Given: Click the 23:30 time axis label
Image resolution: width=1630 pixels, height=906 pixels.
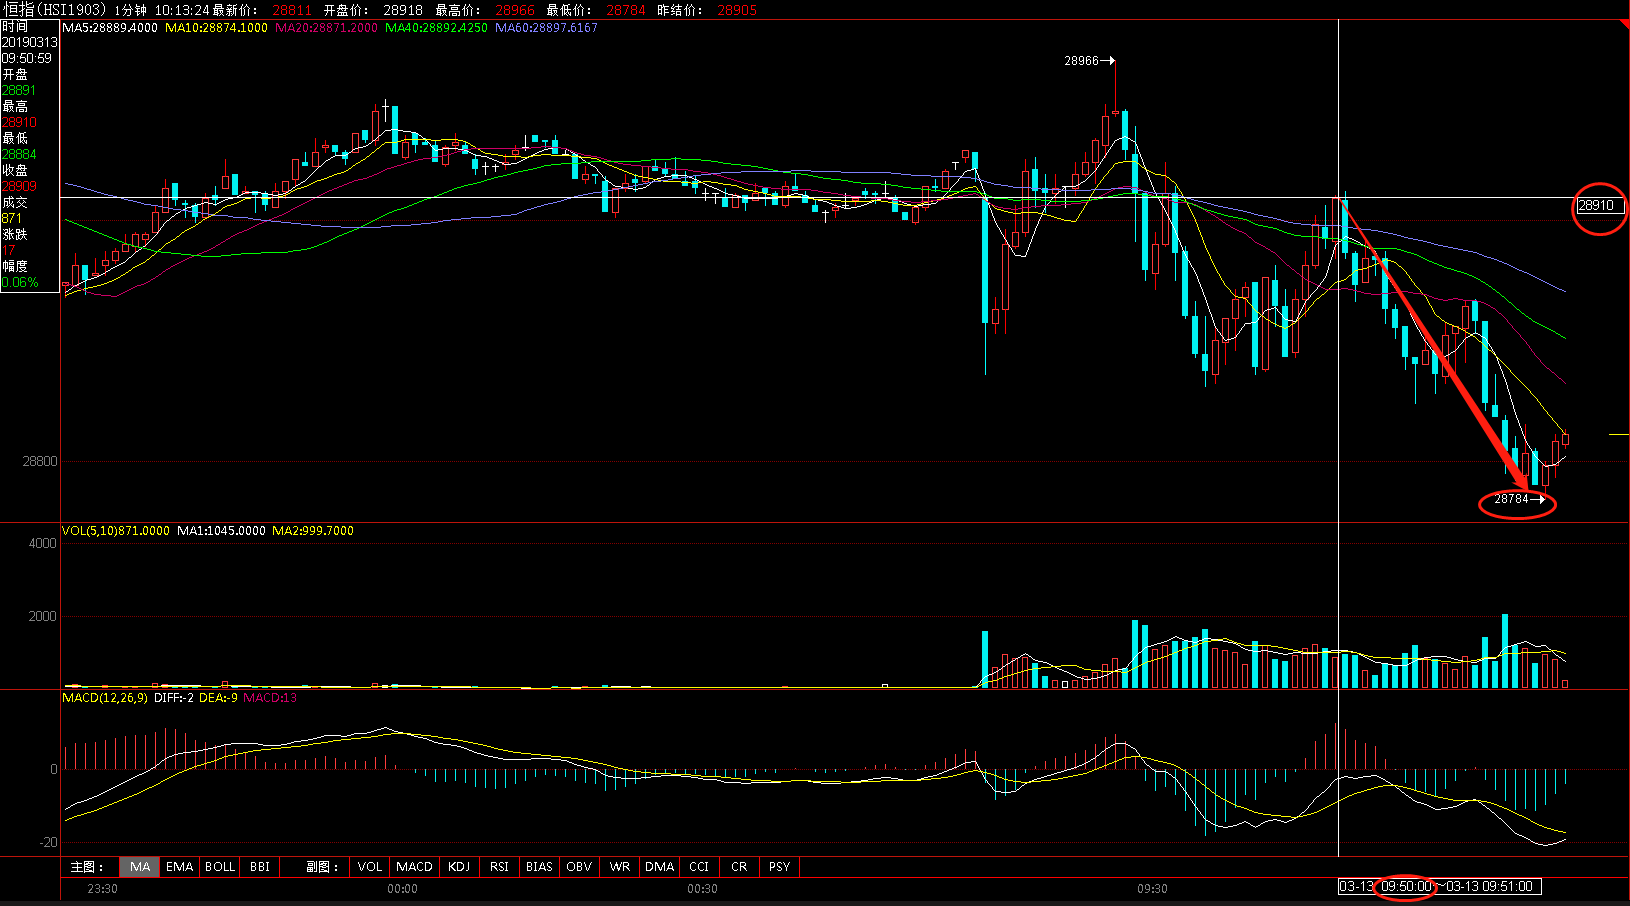Looking at the screenshot, I should (x=102, y=888).
